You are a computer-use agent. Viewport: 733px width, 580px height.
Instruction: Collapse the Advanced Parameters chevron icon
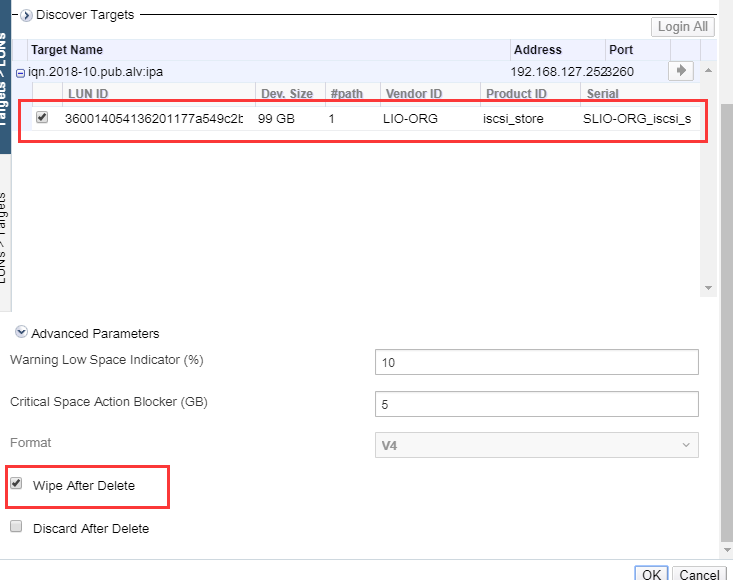tap(21, 332)
